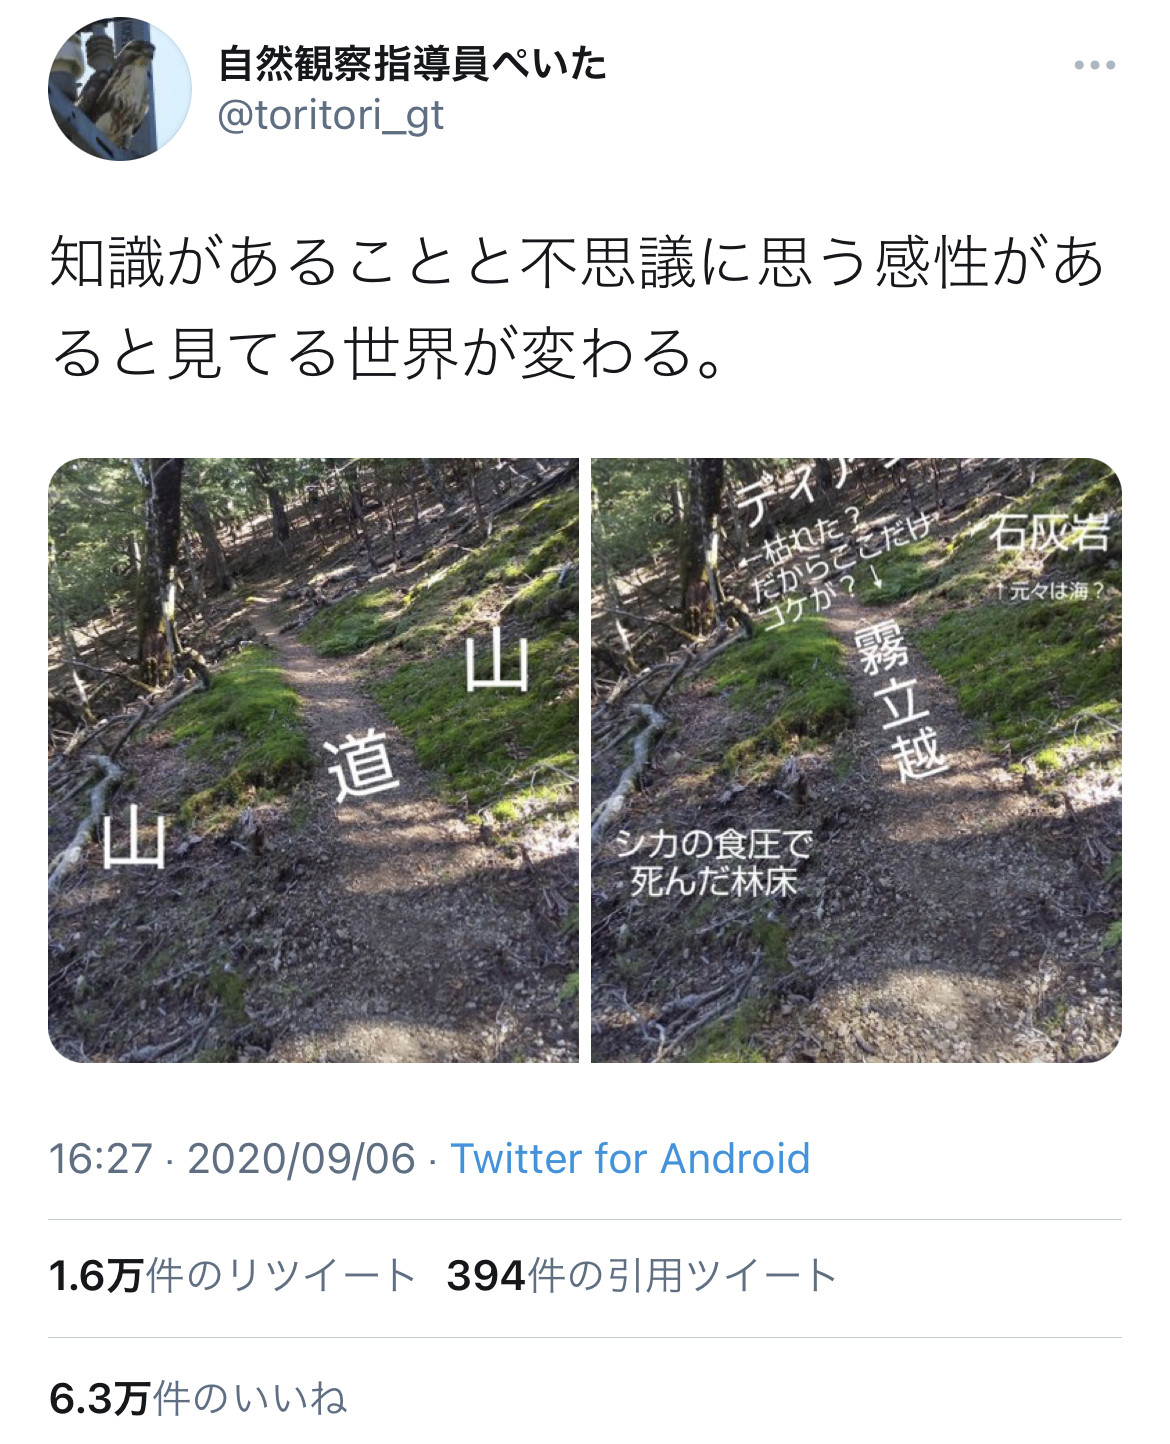The height and width of the screenshot is (1444, 1170).
Task: Click the @toritori_gt handle
Action: [x=331, y=116]
